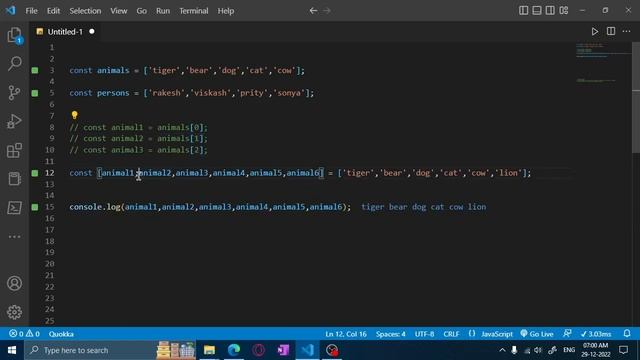The height and width of the screenshot is (360, 640).
Task: Toggle secondary side bar layout button
Action: (x=550, y=11)
